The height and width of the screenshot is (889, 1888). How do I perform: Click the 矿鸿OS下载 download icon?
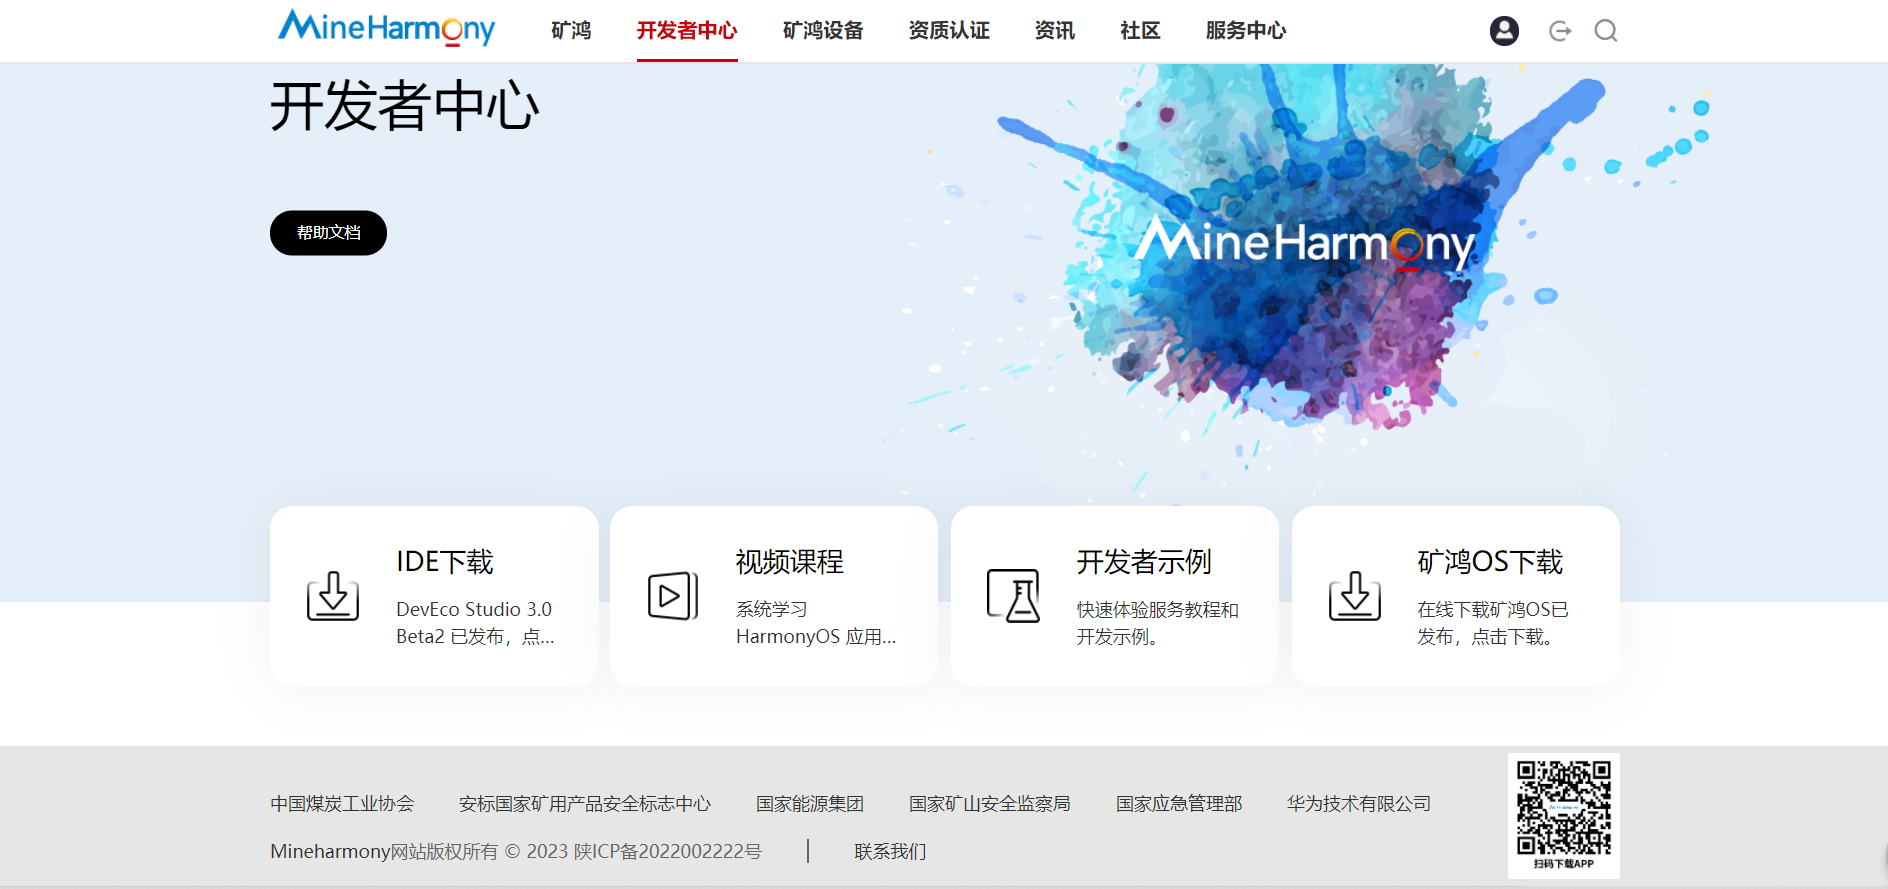coord(1355,596)
